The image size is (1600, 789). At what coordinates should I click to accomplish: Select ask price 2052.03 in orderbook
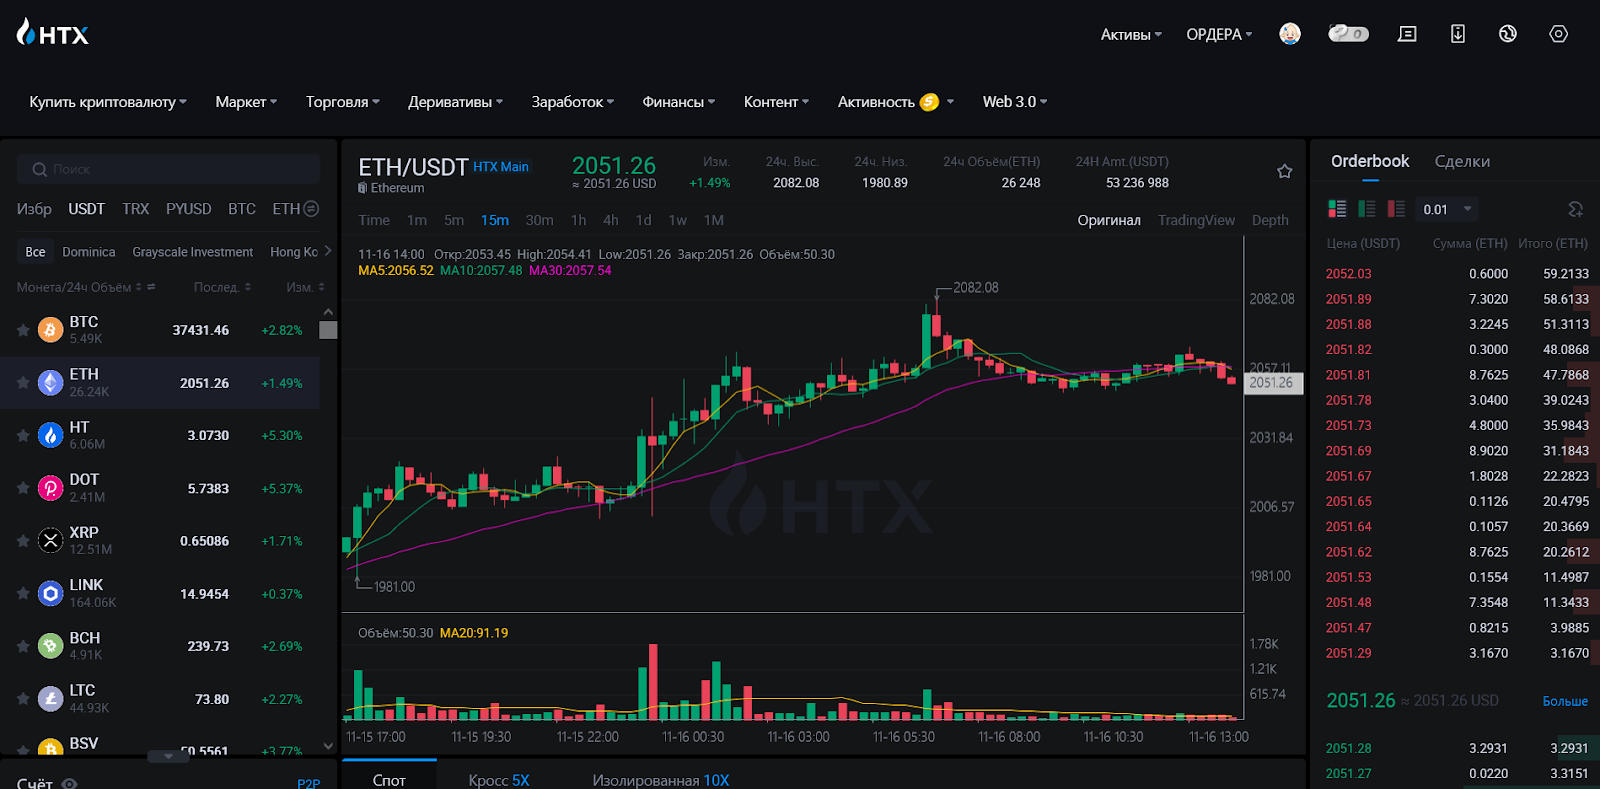point(1348,274)
